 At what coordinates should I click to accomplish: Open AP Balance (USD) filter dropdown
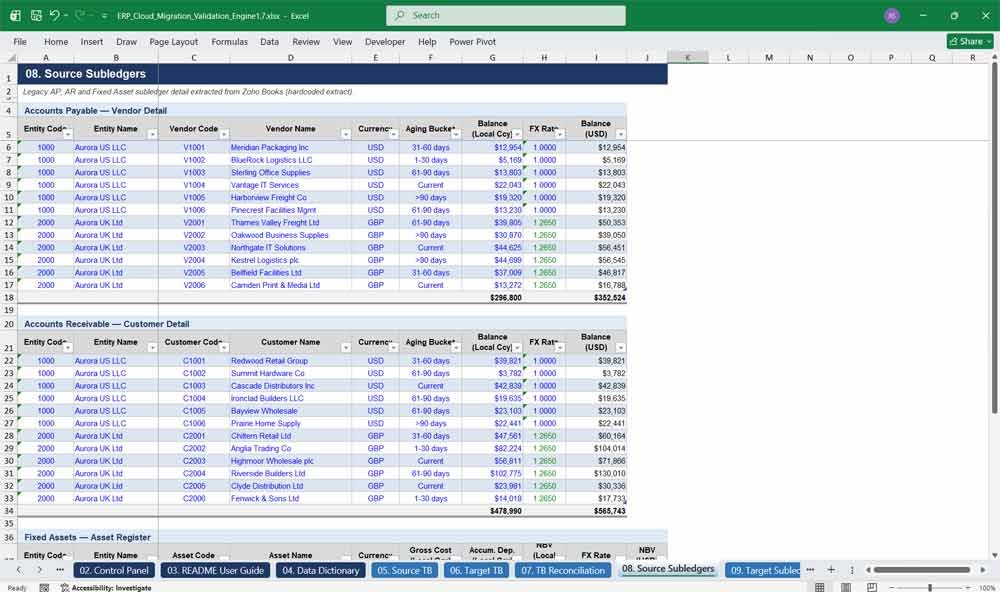pyautogui.click(x=621, y=134)
